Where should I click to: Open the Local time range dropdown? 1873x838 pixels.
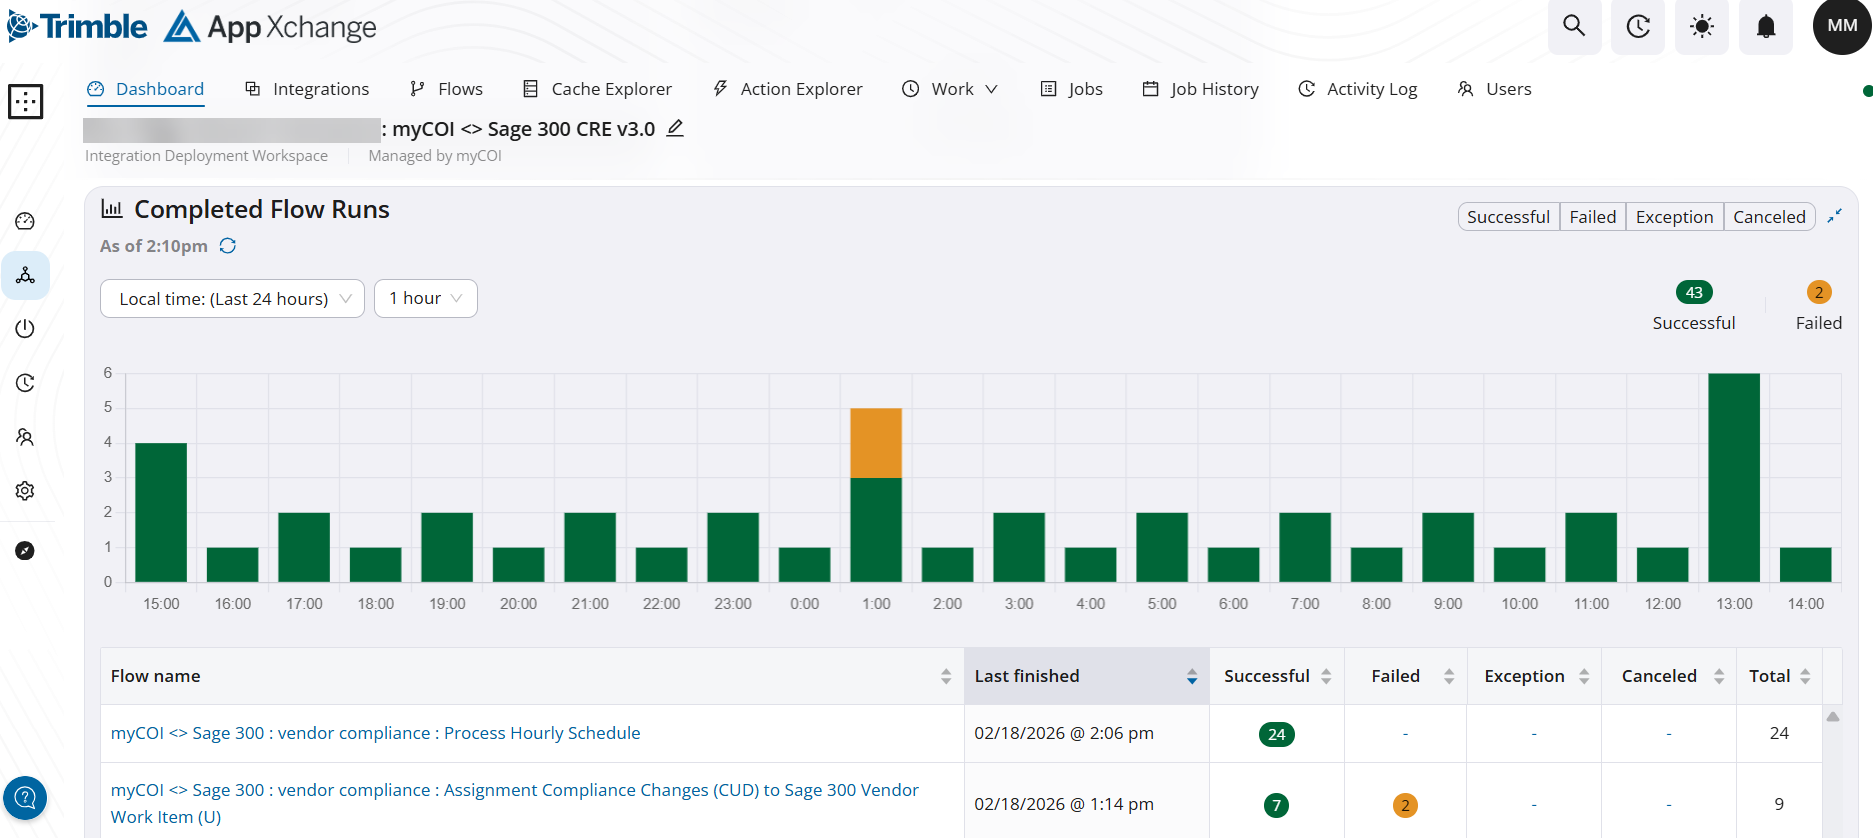pos(232,298)
